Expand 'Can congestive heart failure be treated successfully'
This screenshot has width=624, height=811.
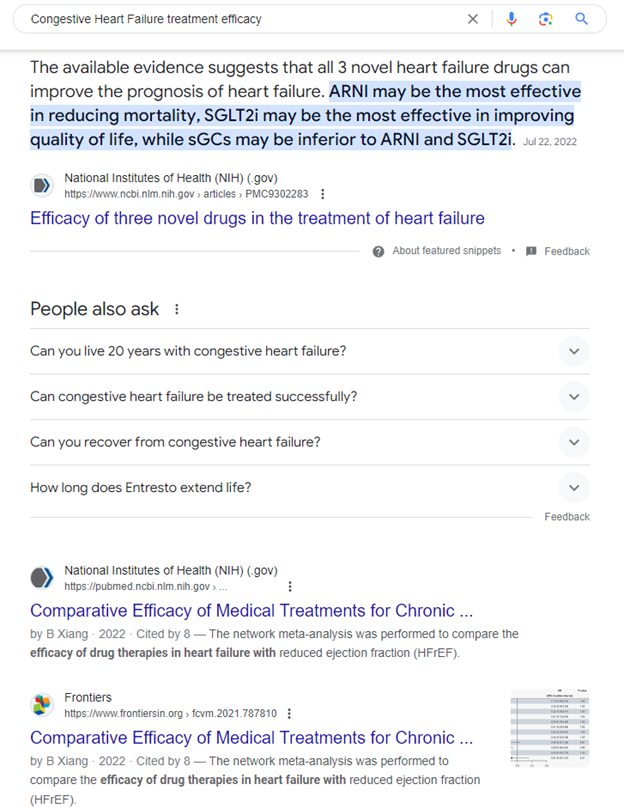point(573,397)
